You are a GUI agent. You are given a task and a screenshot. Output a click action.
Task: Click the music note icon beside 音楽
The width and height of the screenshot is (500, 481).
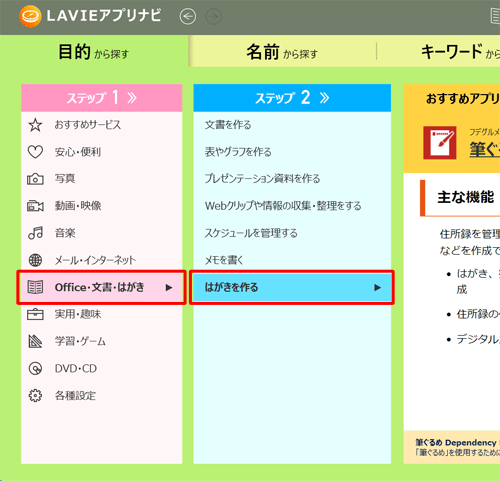pos(35,233)
